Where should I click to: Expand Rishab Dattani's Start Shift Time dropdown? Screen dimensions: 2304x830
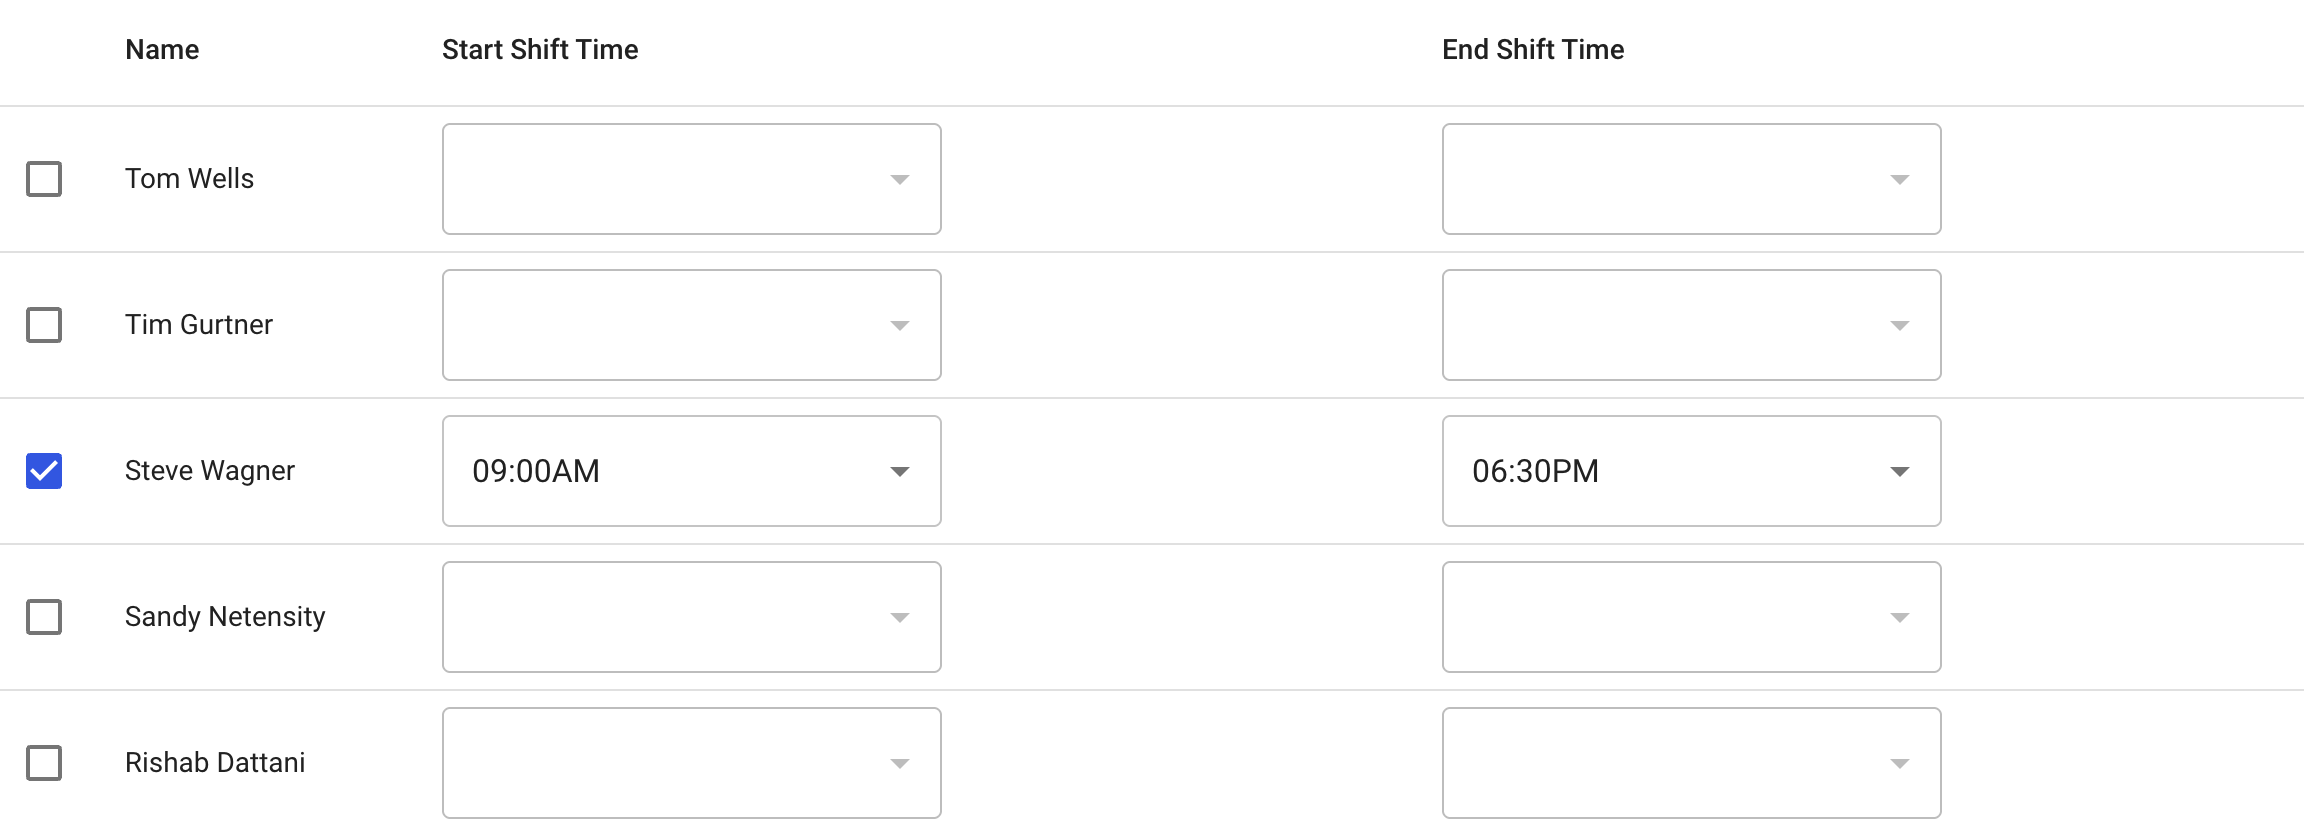coord(691,763)
